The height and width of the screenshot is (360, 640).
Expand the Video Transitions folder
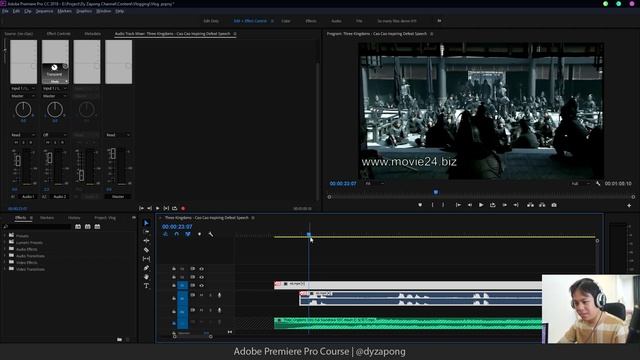tap(5, 269)
